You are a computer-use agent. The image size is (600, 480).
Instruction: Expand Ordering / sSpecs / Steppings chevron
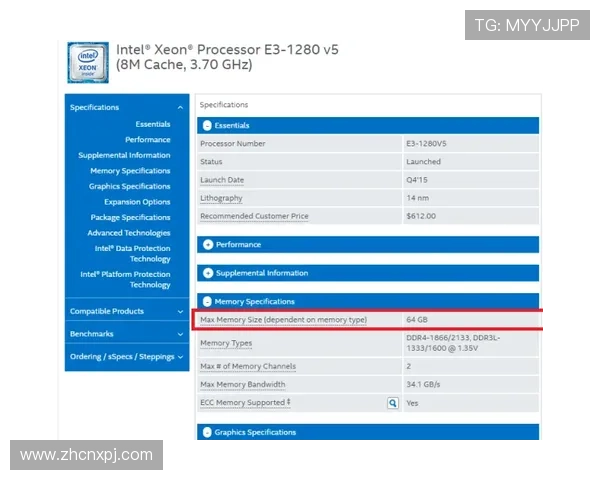click(180, 357)
